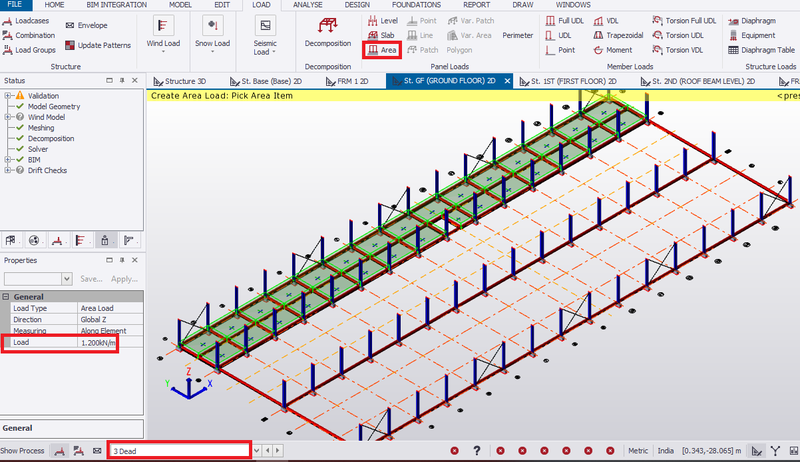Open the Structure 3D view tab
This screenshot has height=462, width=800.
tap(180, 81)
